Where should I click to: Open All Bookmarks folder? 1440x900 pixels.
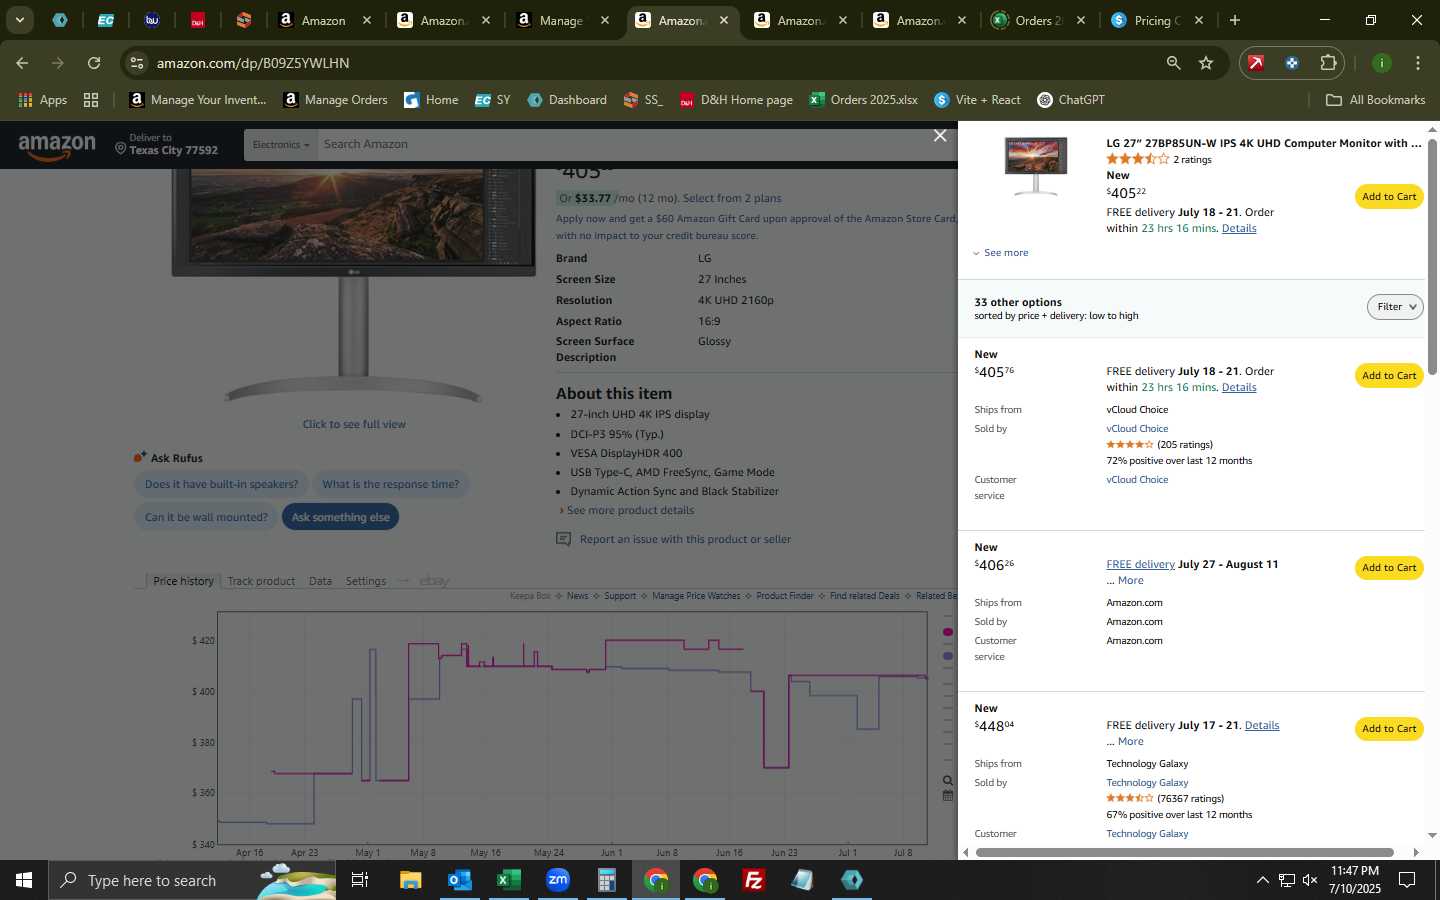[1375, 100]
